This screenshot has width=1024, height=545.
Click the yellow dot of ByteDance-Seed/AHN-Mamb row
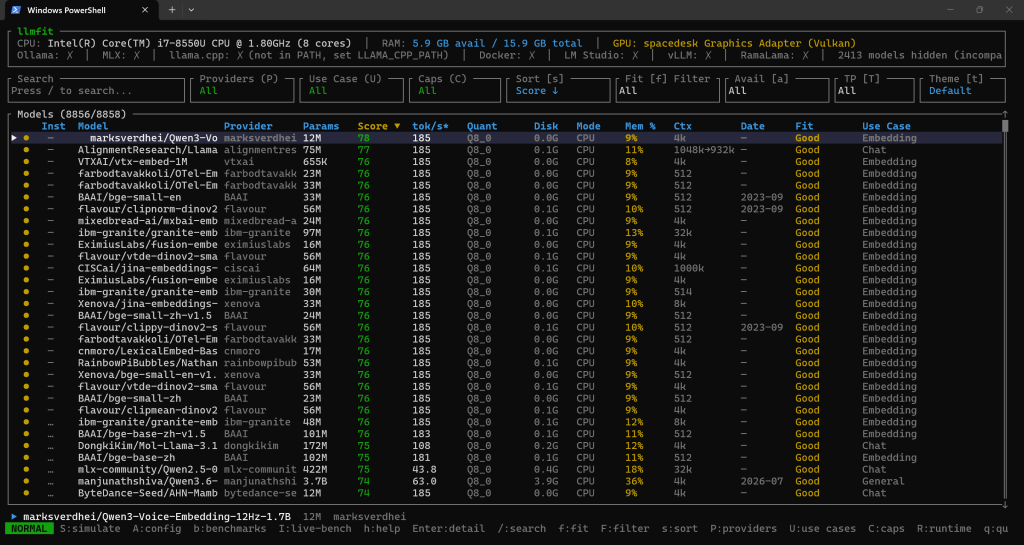(26, 493)
